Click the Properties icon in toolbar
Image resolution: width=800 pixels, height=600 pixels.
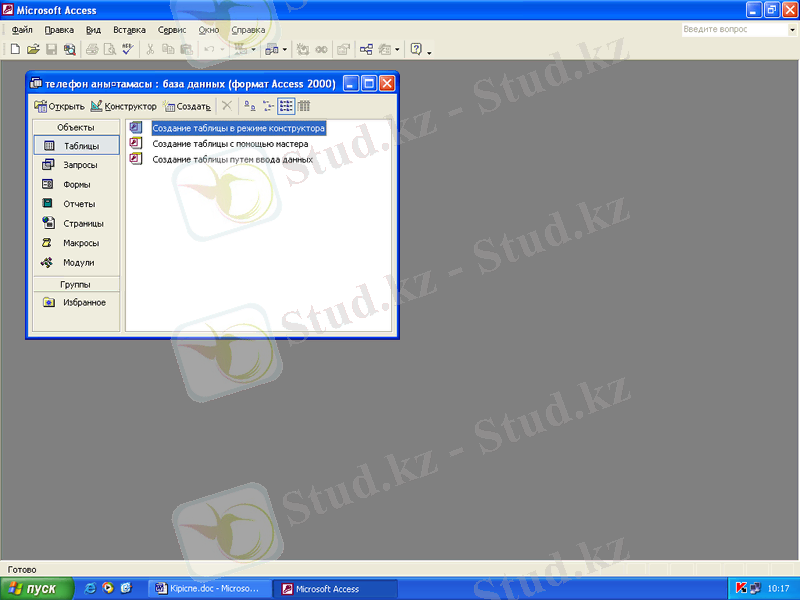click(343, 49)
